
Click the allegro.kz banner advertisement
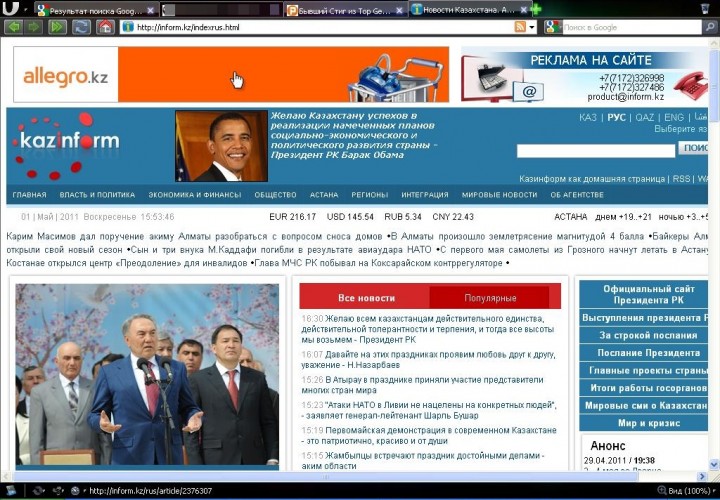pos(231,74)
